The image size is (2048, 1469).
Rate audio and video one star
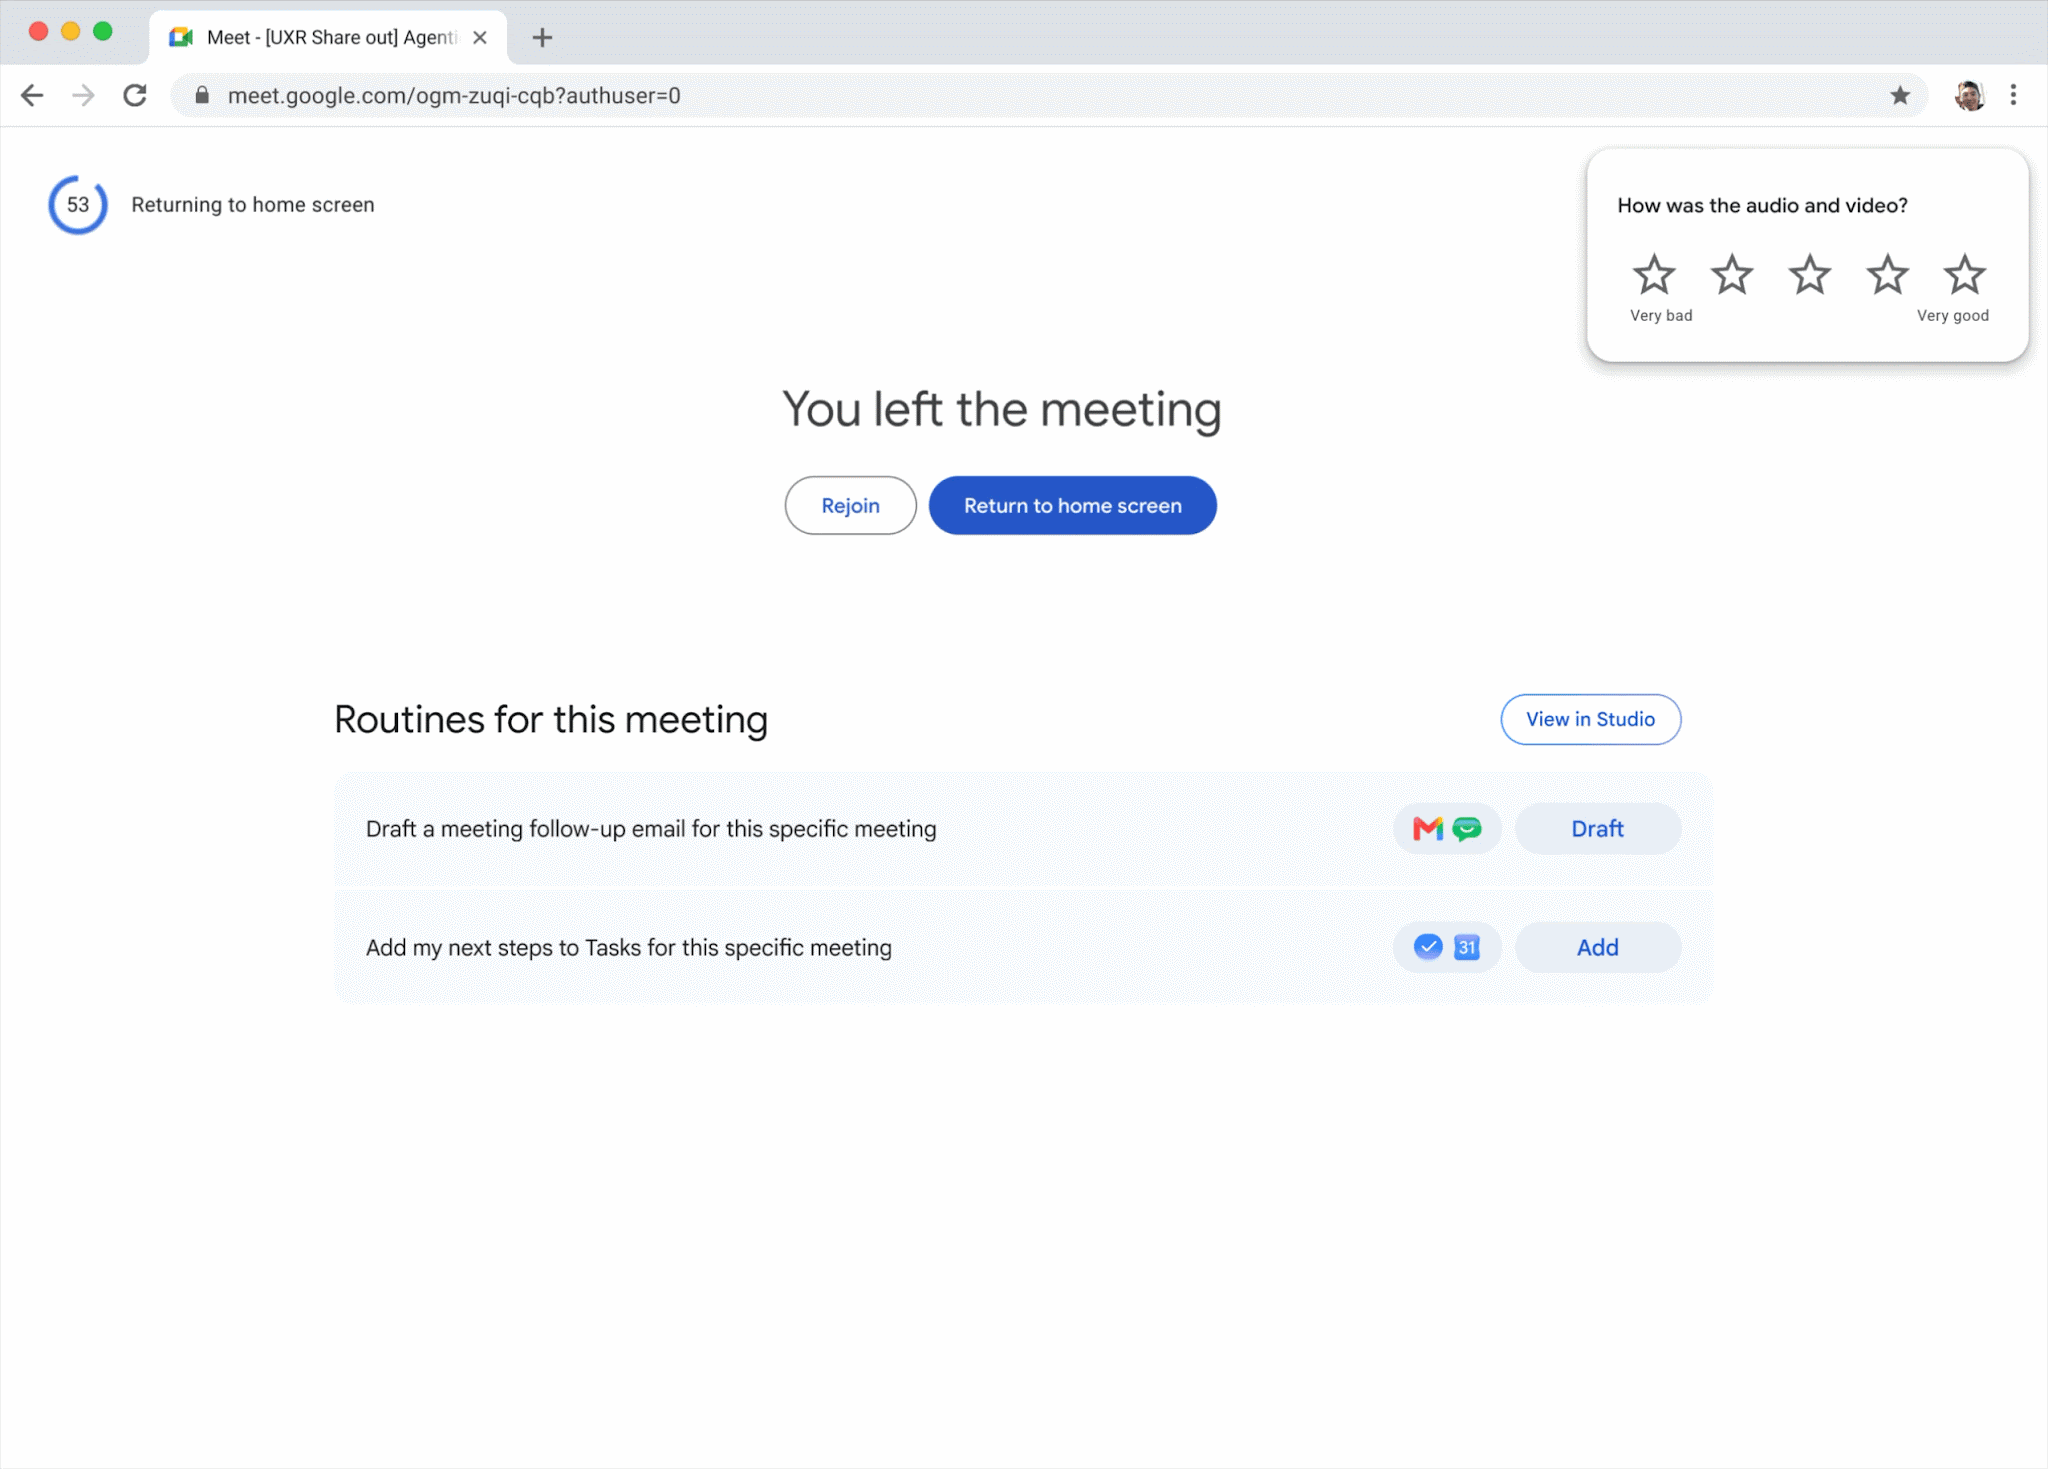click(x=1654, y=274)
